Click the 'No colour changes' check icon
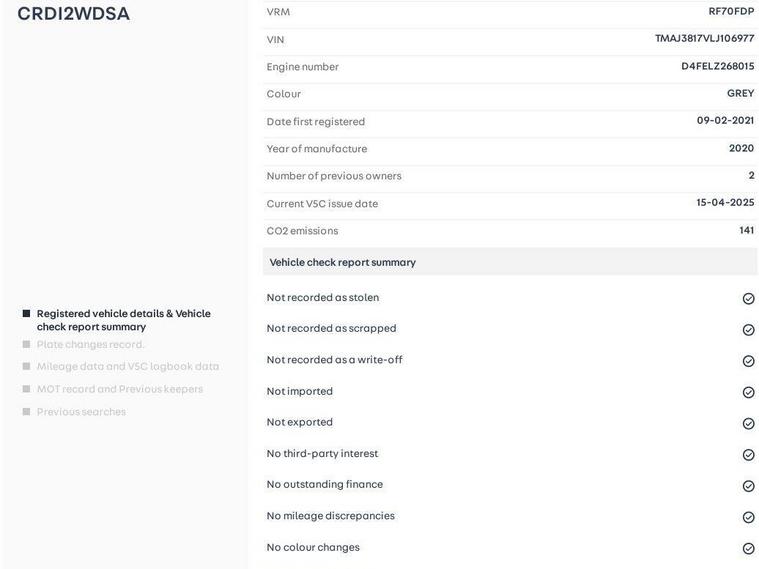The height and width of the screenshot is (569, 759). pyautogui.click(x=748, y=548)
